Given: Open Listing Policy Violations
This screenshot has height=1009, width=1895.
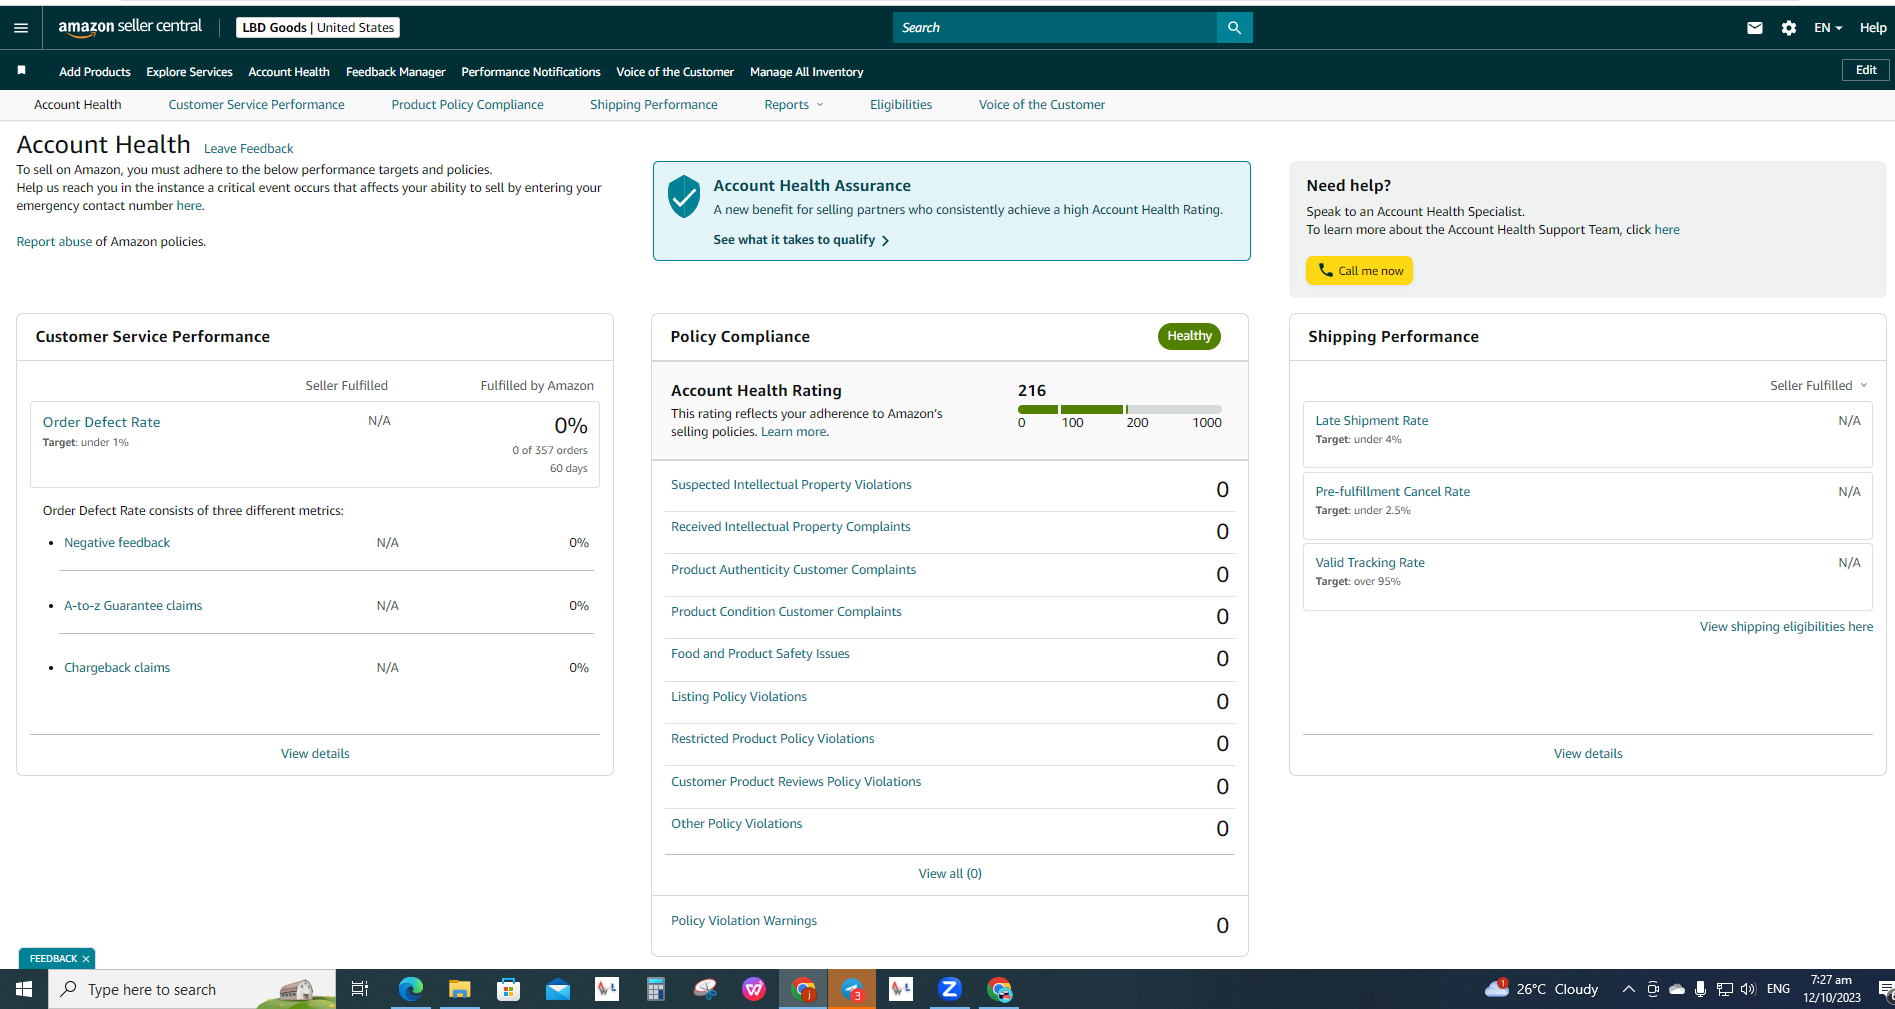Looking at the screenshot, I should pos(739,697).
